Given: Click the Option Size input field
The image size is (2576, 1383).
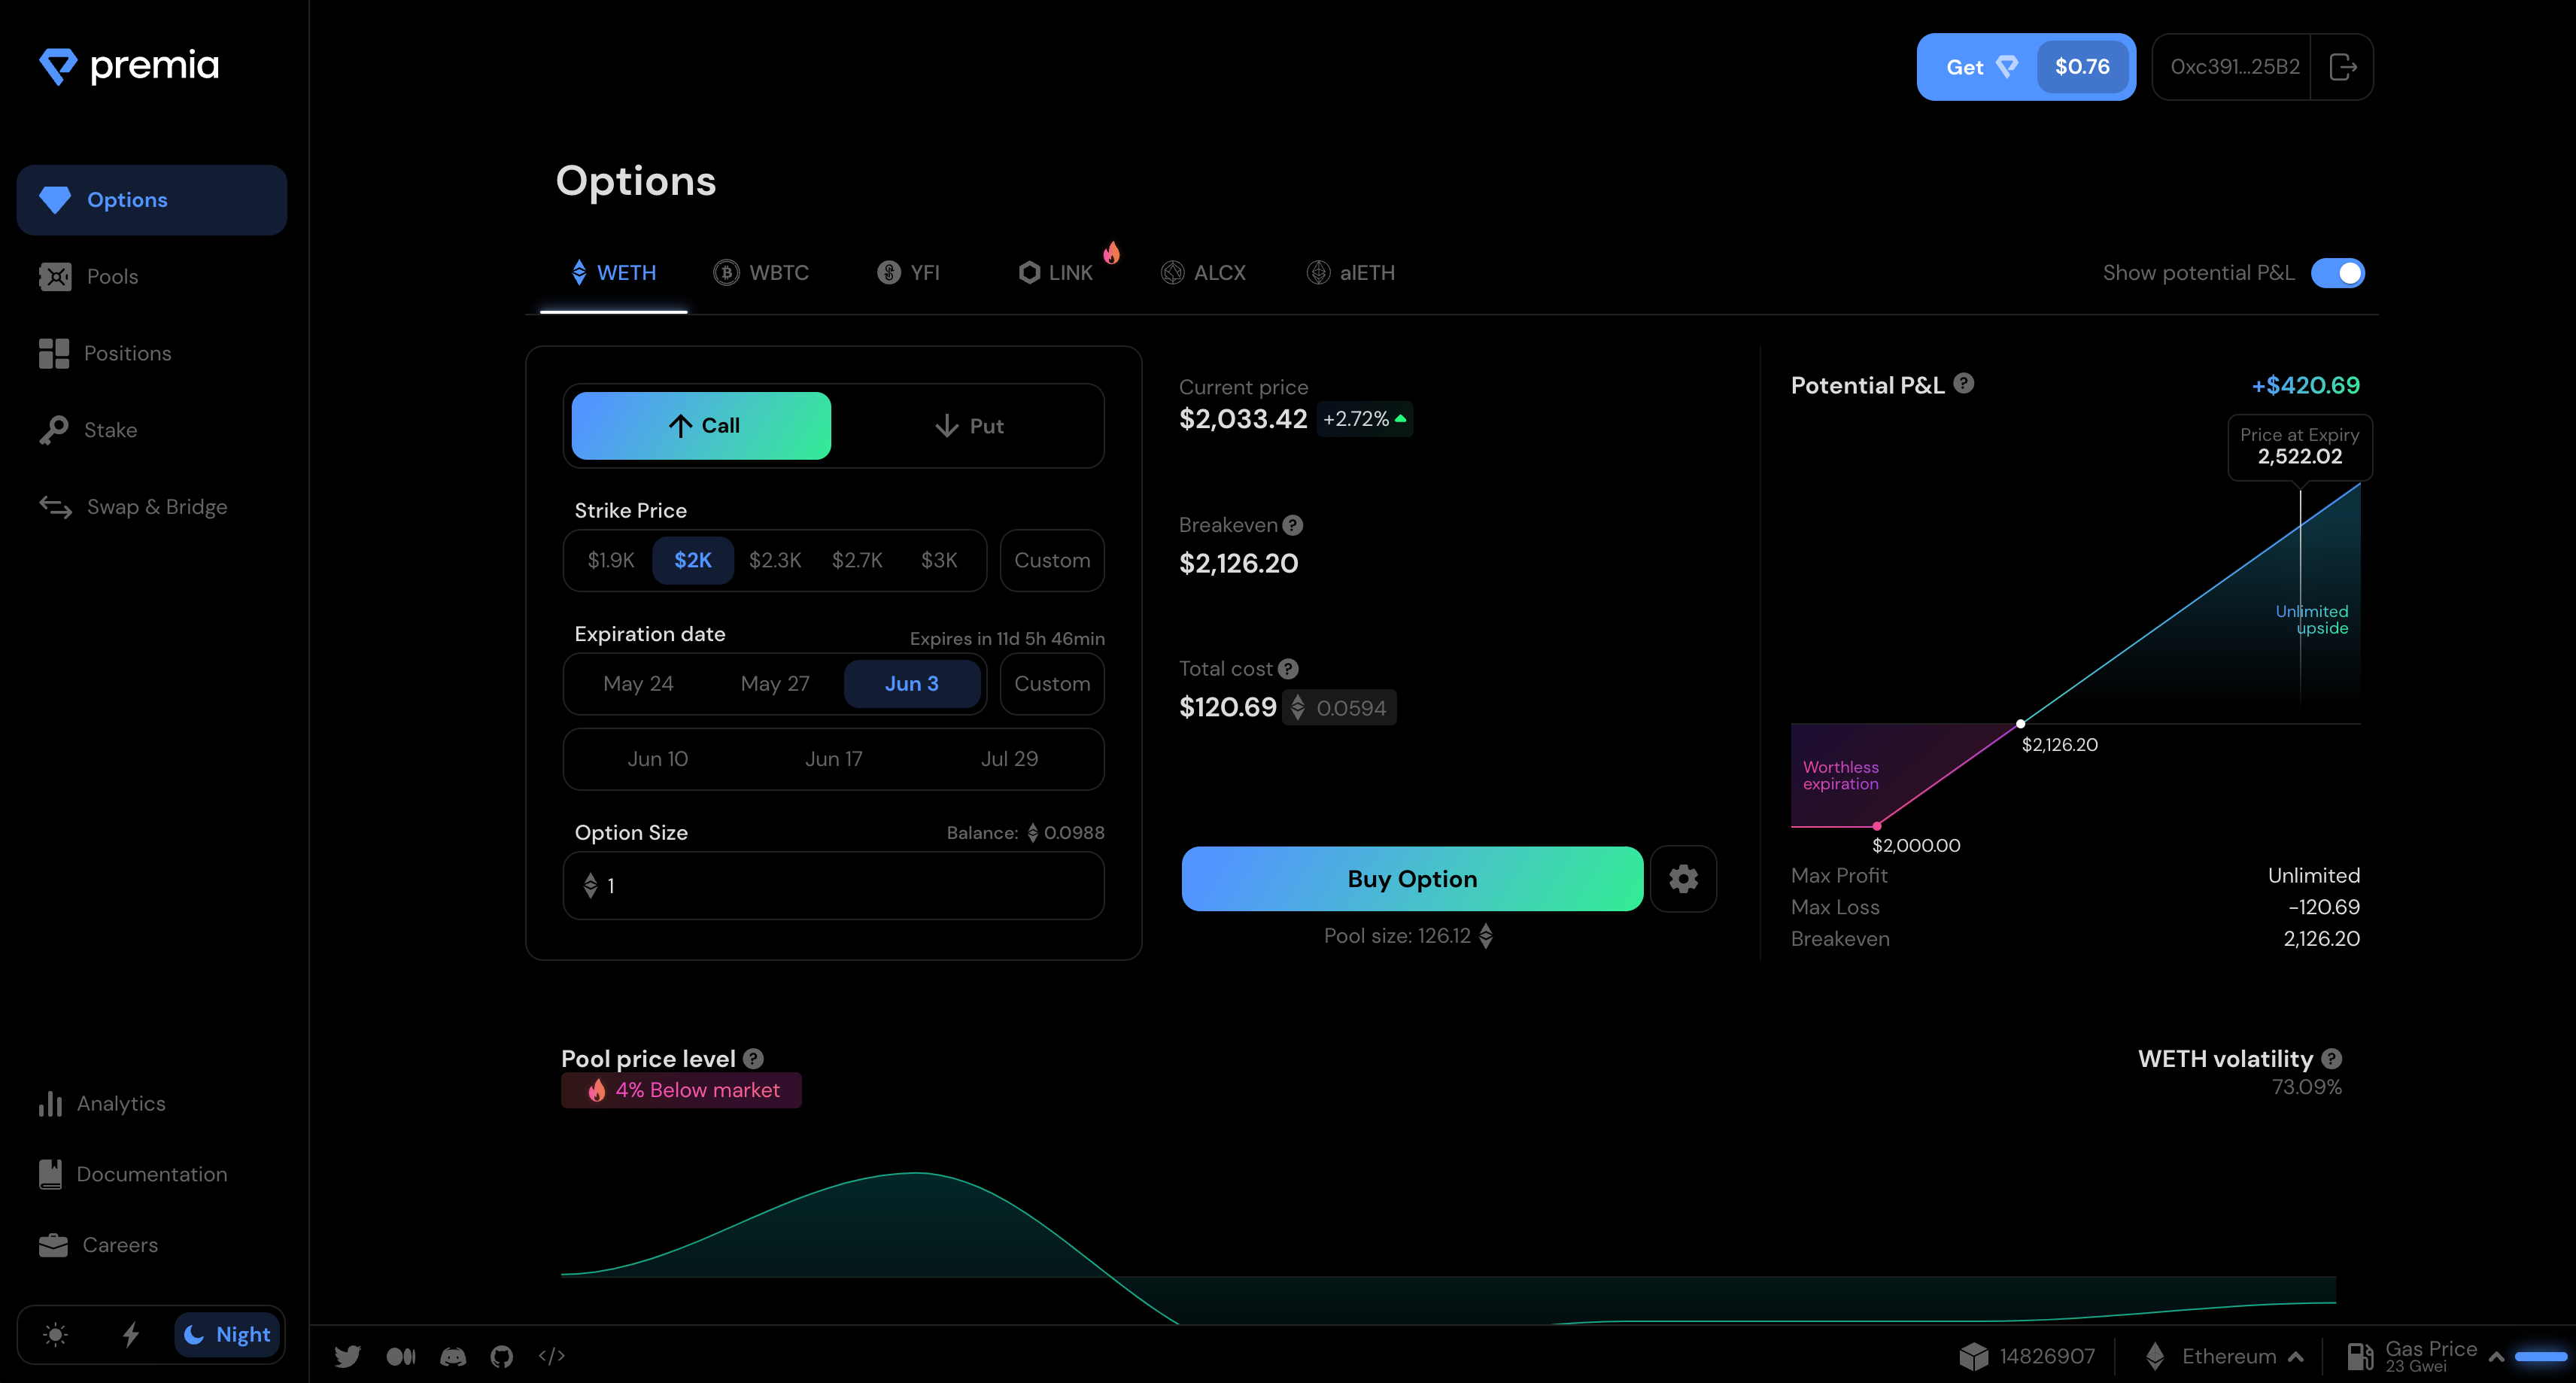Looking at the screenshot, I should (x=833, y=886).
